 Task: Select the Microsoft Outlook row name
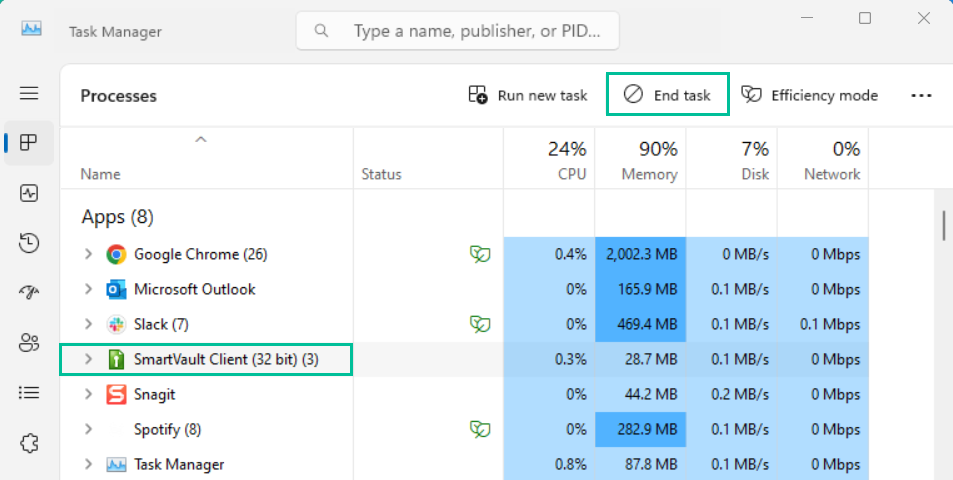pyautogui.click(x=194, y=289)
